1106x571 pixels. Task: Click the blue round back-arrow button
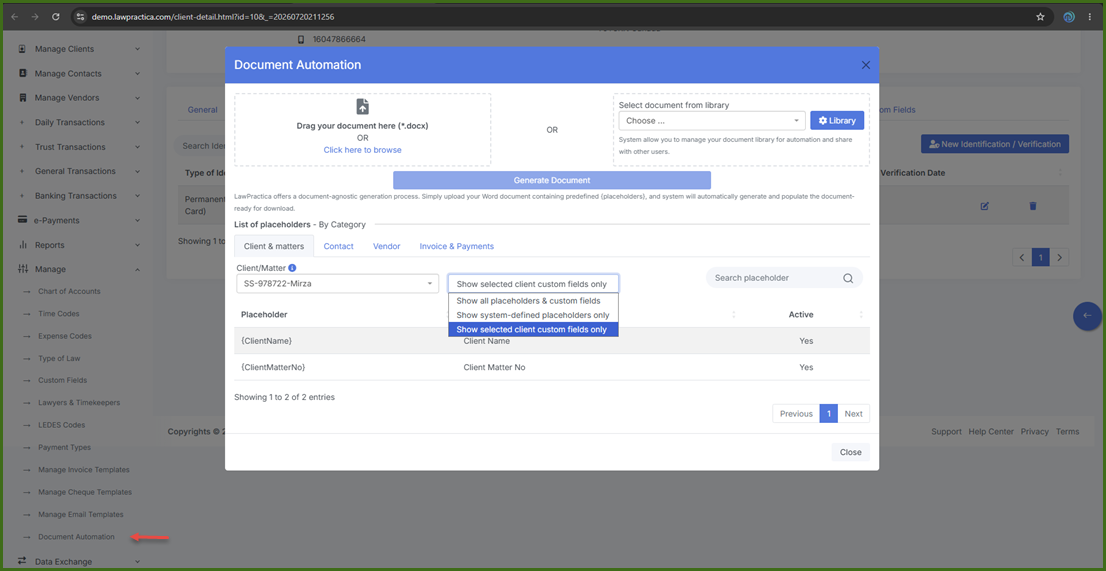point(1087,316)
